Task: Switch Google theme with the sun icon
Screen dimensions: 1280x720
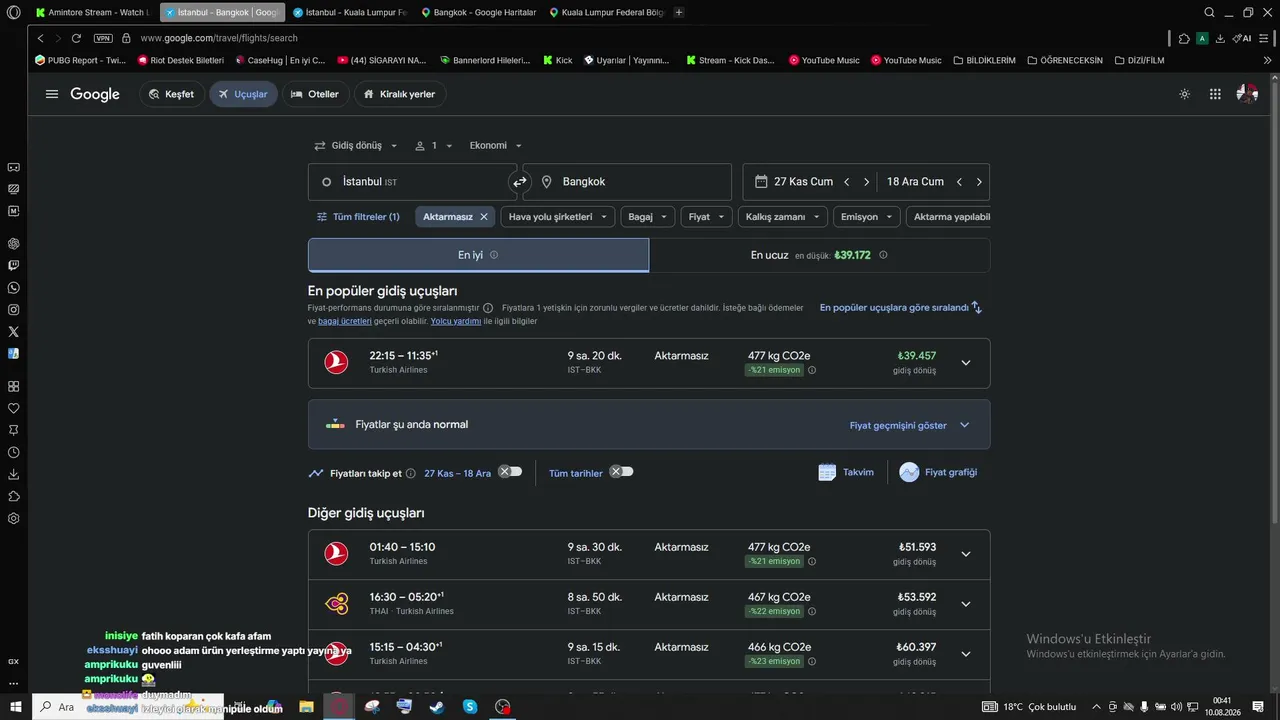Action: coord(1185,94)
